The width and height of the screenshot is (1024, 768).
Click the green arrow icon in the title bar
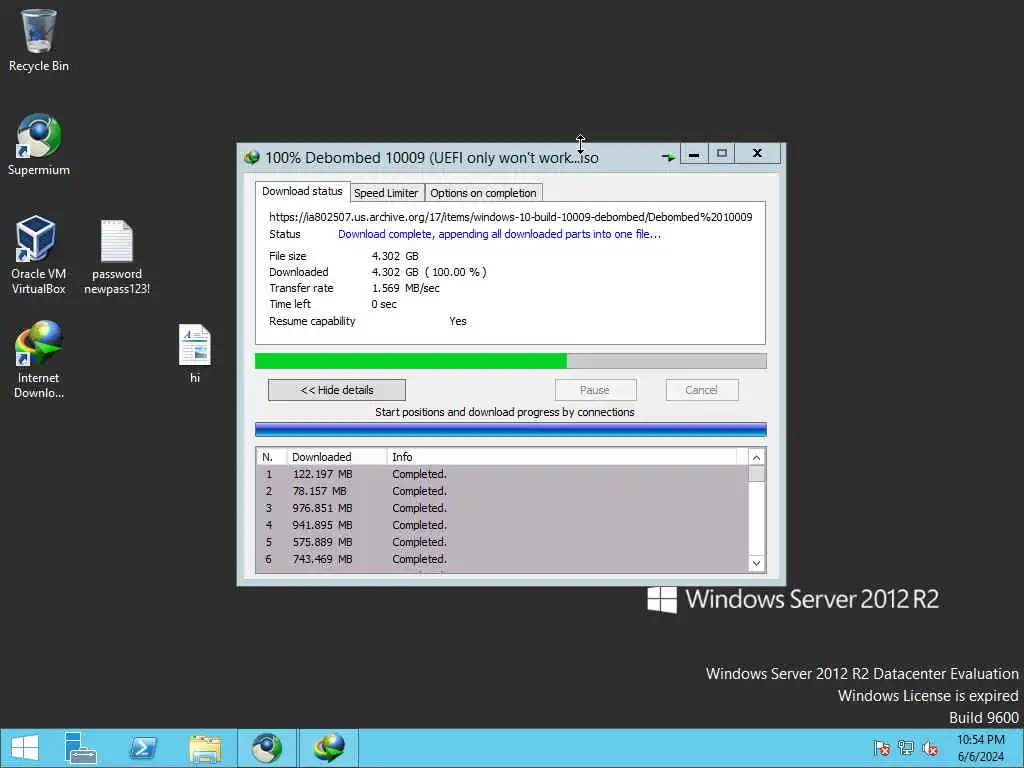coord(668,157)
